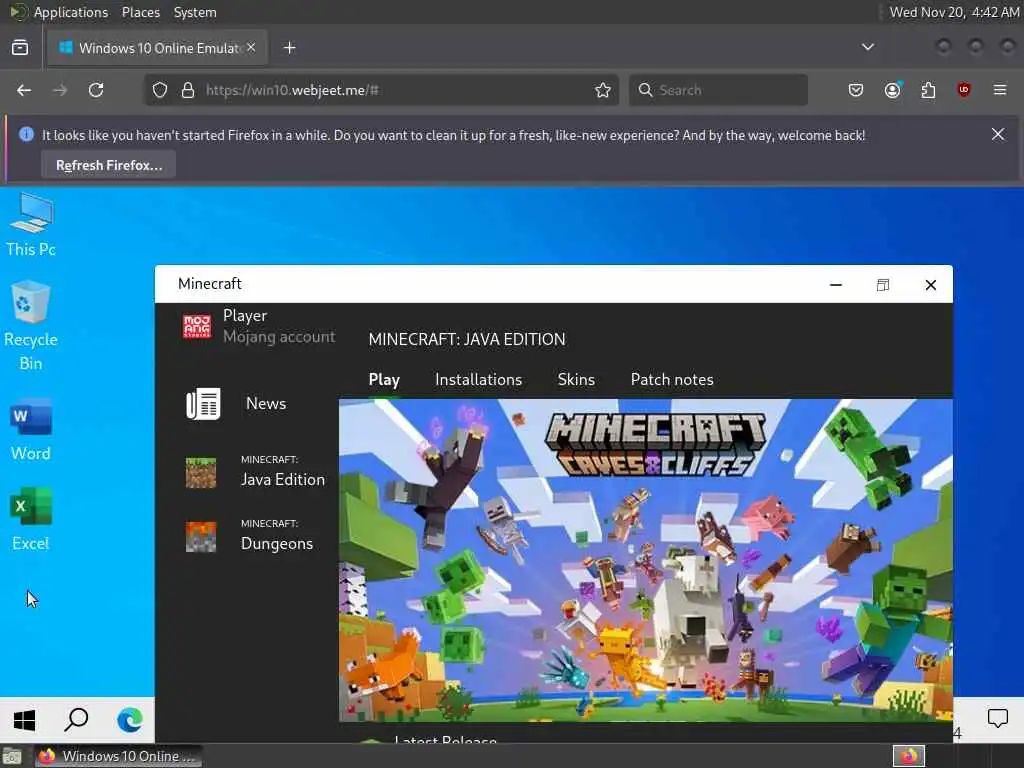Switch to the Play tab
Screen dimensions: 1024x768
coord(384,379)
